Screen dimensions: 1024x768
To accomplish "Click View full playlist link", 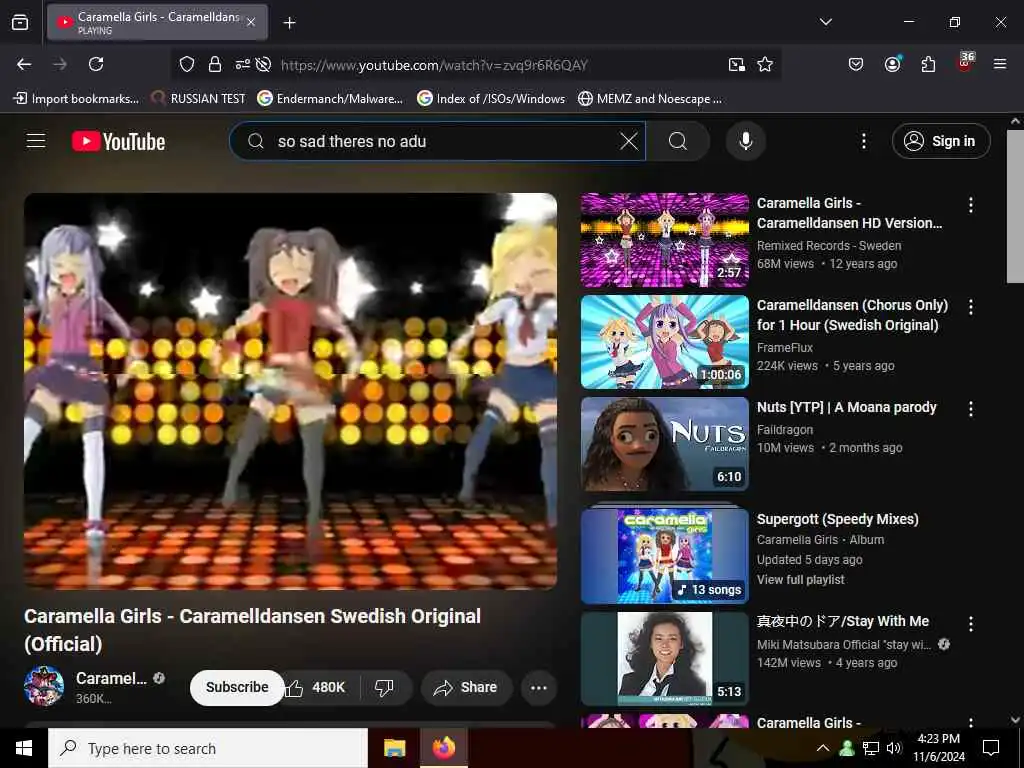I will point(801,579).
